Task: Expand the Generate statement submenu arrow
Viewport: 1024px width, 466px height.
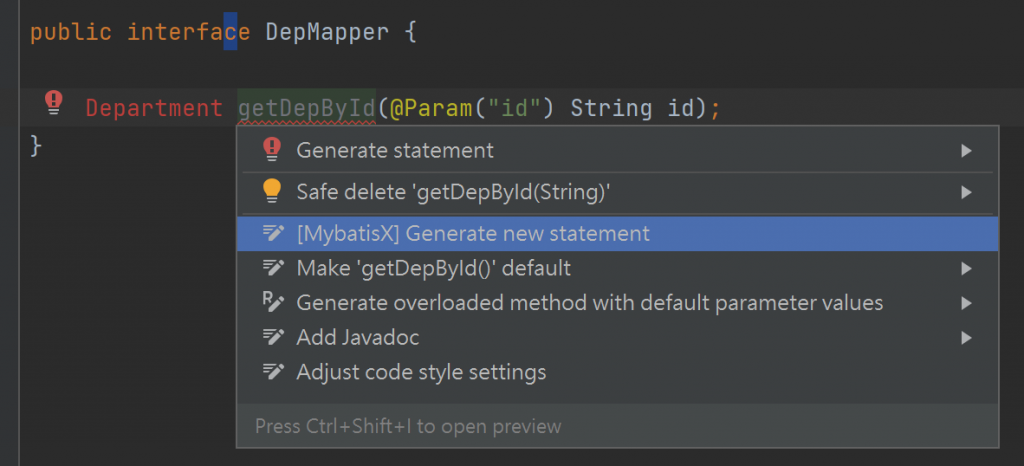Action: [966, 151]
